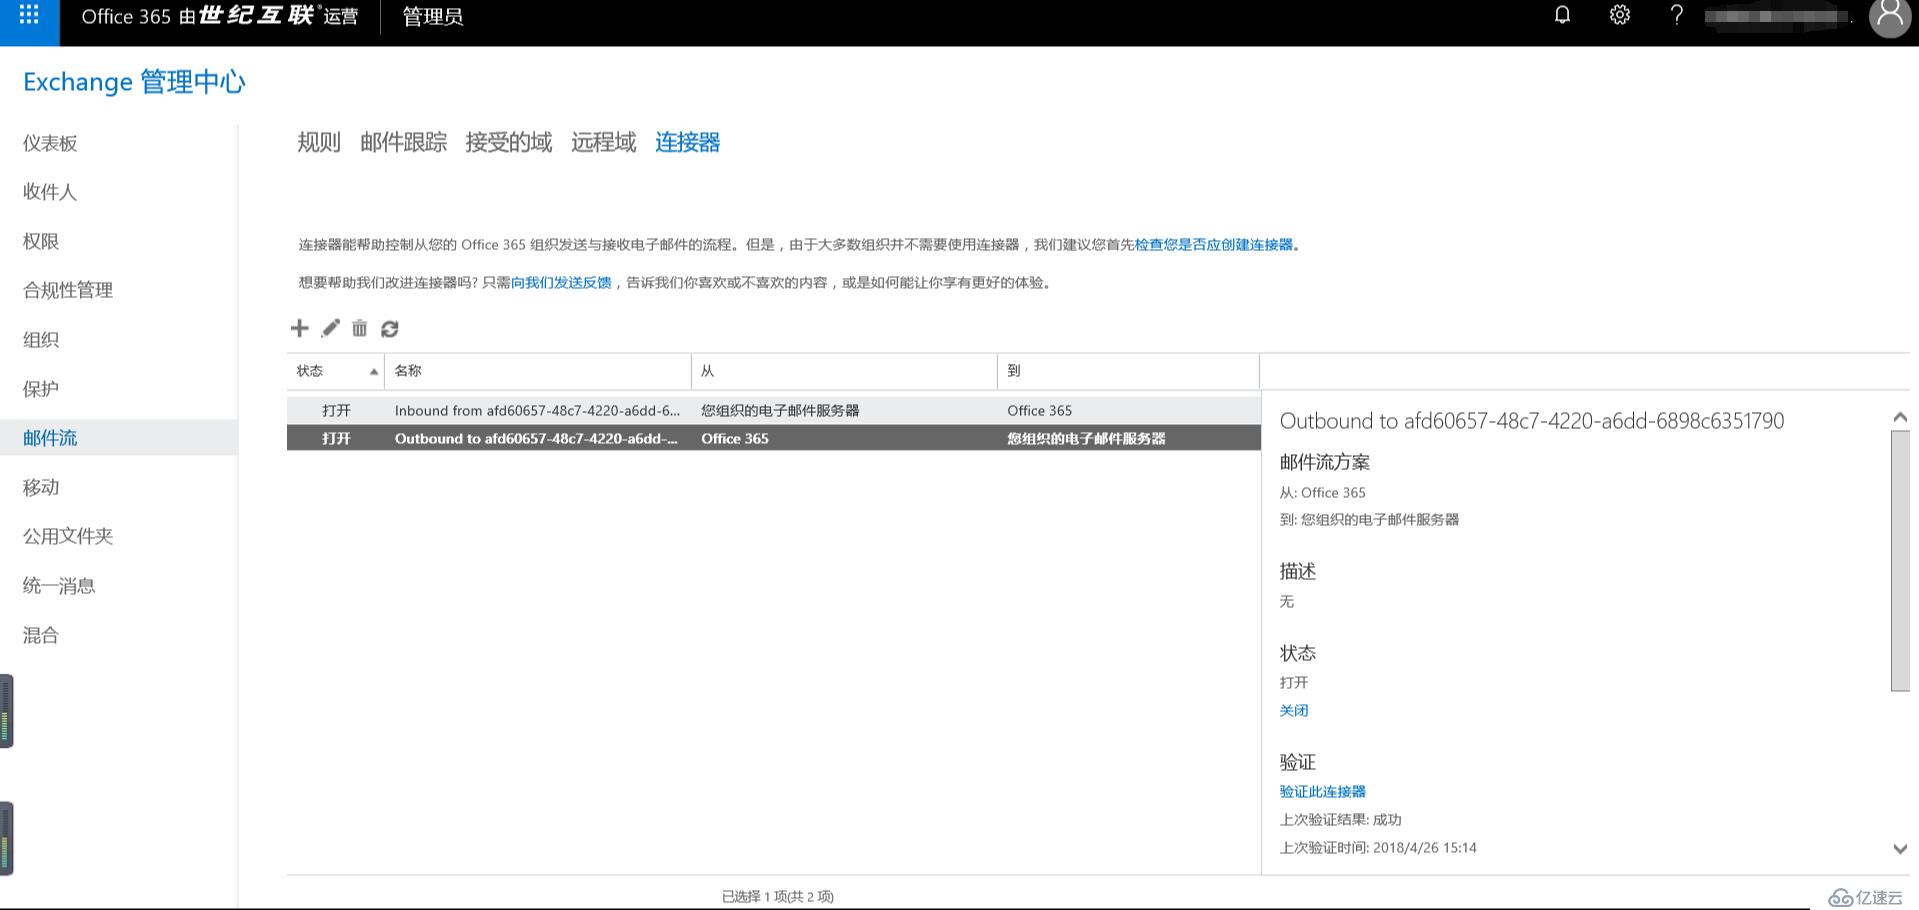
Task: Open 仪表板 in the sidebar
Action: [x=50, y=143]
